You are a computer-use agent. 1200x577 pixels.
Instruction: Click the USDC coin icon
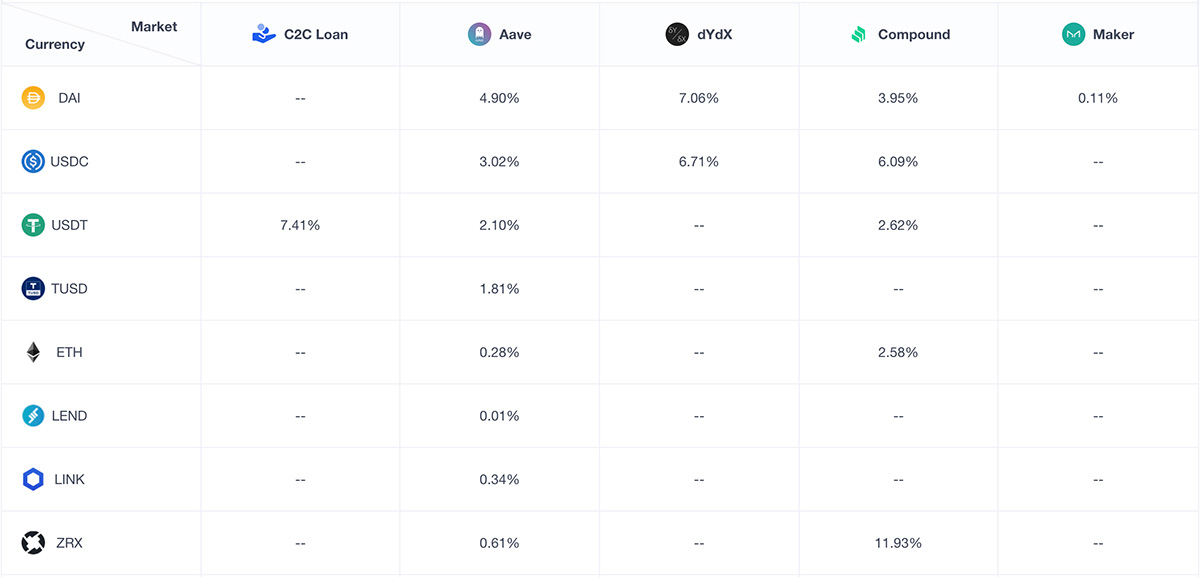(x=33, y=161)
